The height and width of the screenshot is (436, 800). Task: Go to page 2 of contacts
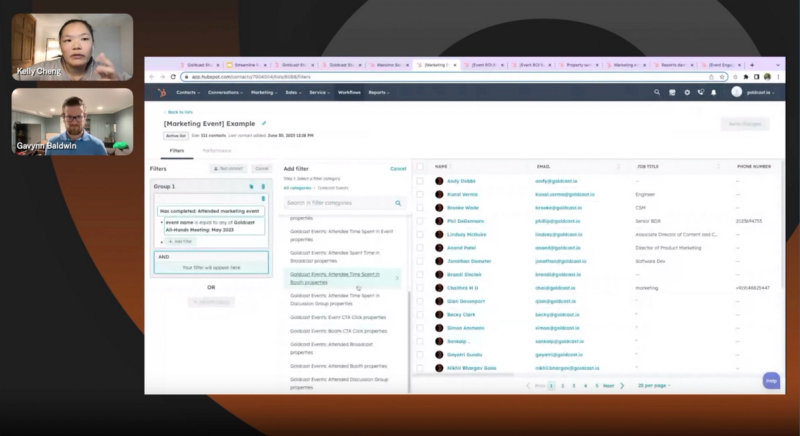coord(563,385)
